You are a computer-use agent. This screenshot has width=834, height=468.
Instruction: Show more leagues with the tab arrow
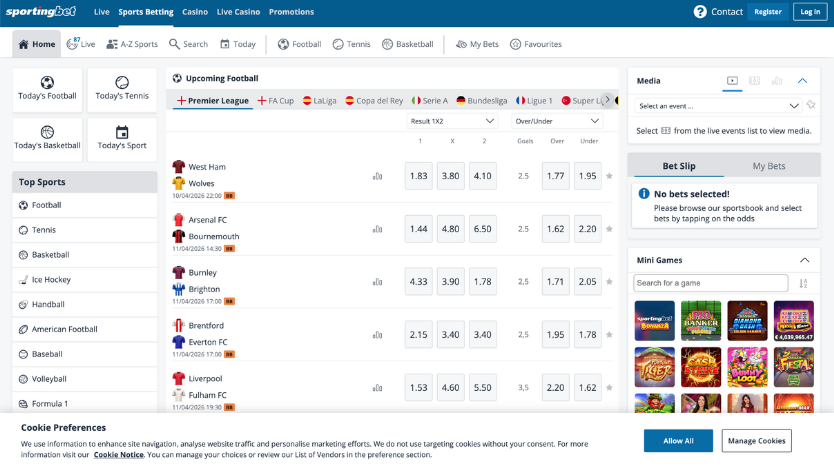607,99
